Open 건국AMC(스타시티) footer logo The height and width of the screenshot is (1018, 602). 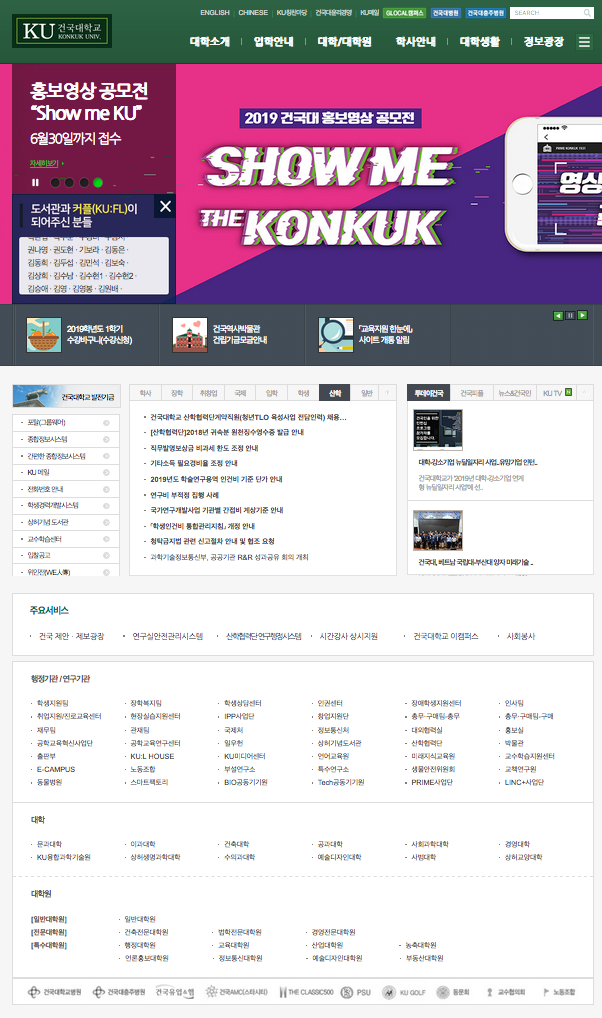[236, 992]
